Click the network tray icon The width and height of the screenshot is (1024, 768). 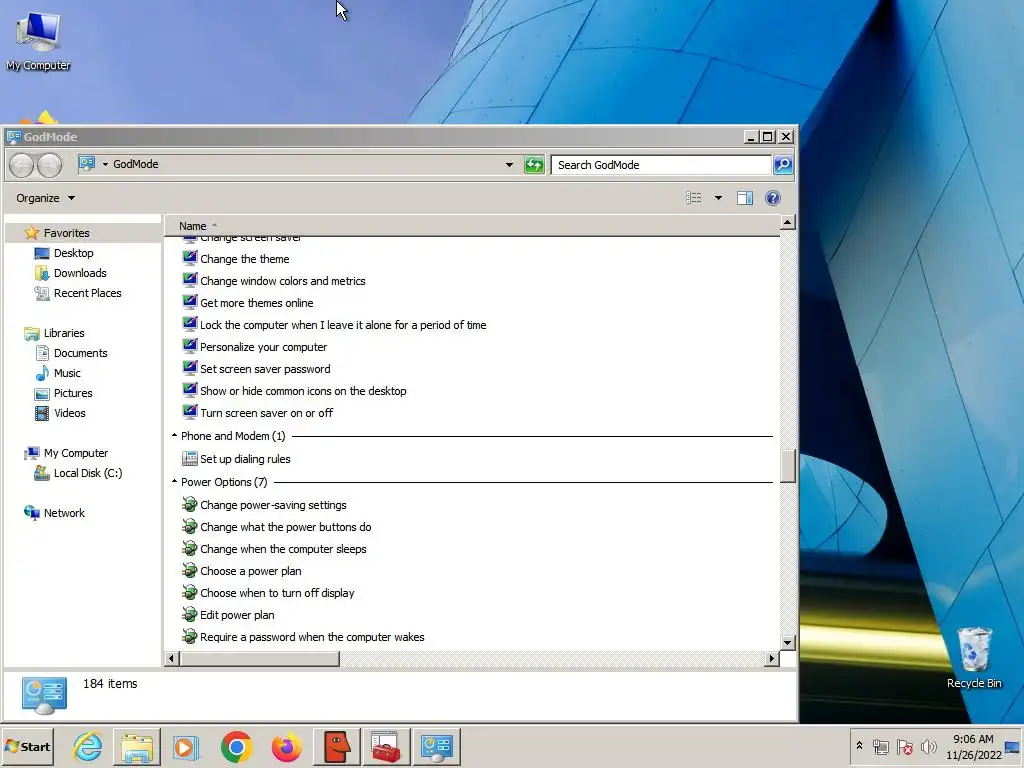(880, 746)
